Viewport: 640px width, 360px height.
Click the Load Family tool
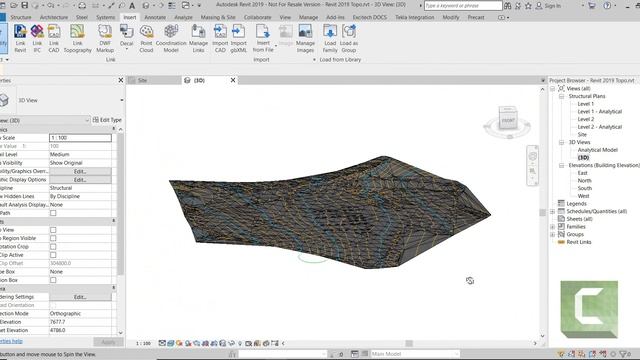330,38
